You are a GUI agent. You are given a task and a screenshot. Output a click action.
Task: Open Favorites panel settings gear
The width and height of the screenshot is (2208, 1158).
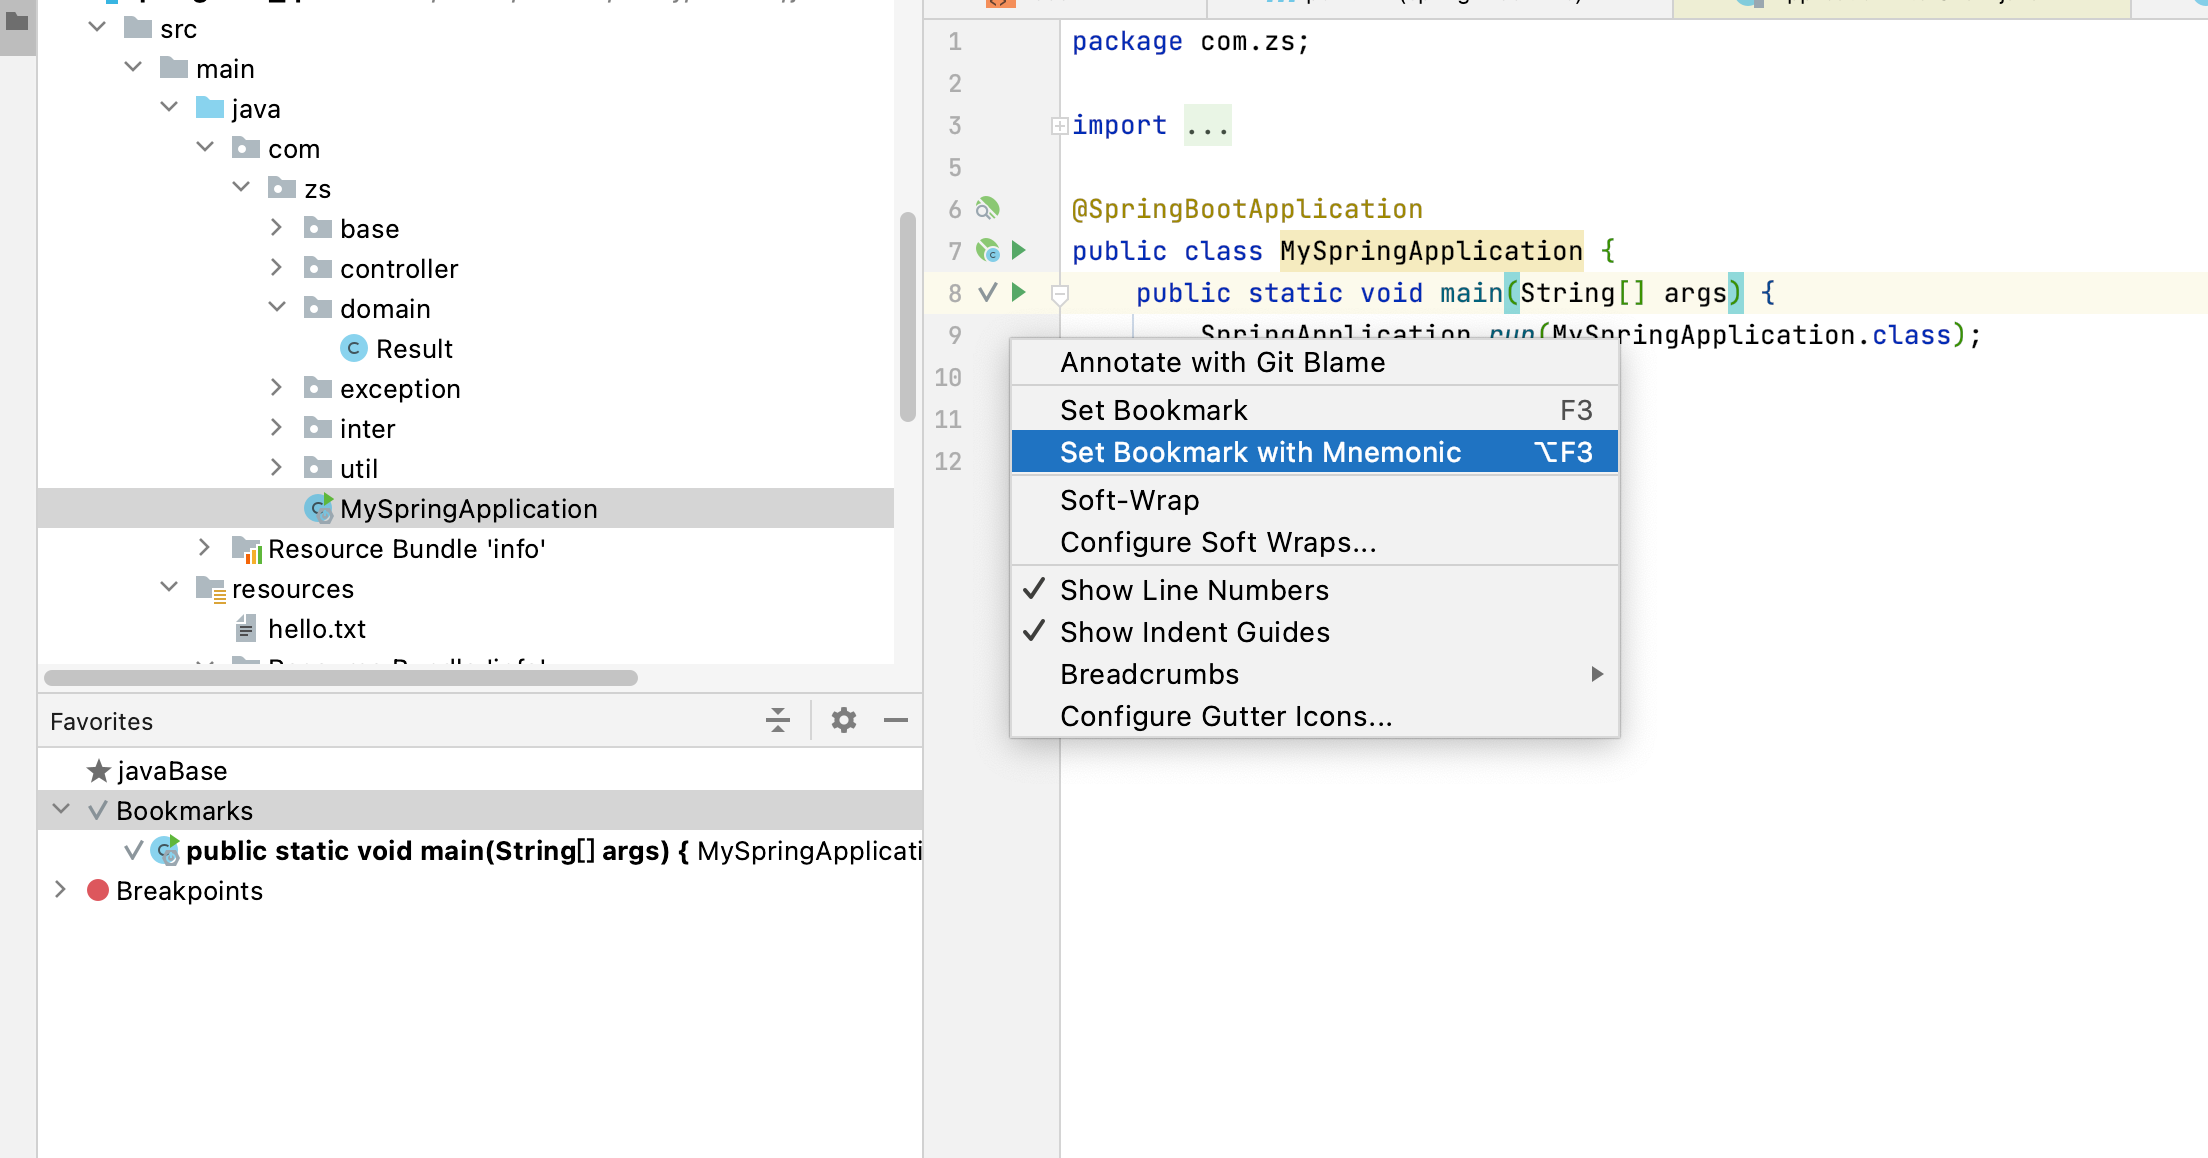(x=843, y=720)
